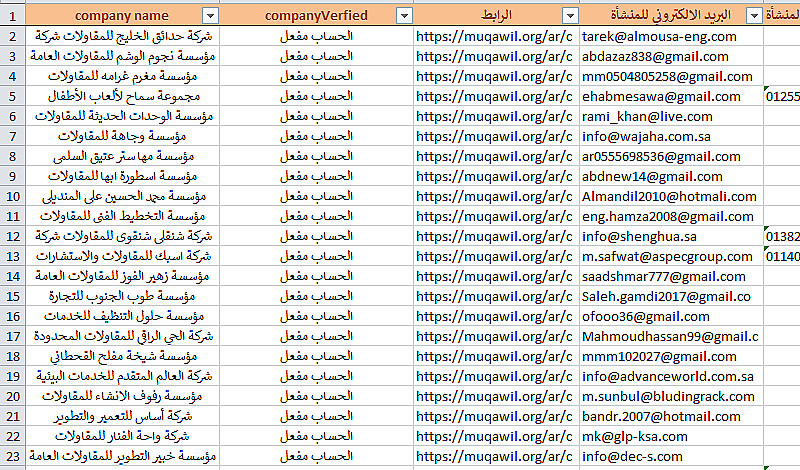This screenshot has height=470, width=800.
Task: Select the البريد الالكتروني للمنشأة header cell
Action: click(671, 15)
